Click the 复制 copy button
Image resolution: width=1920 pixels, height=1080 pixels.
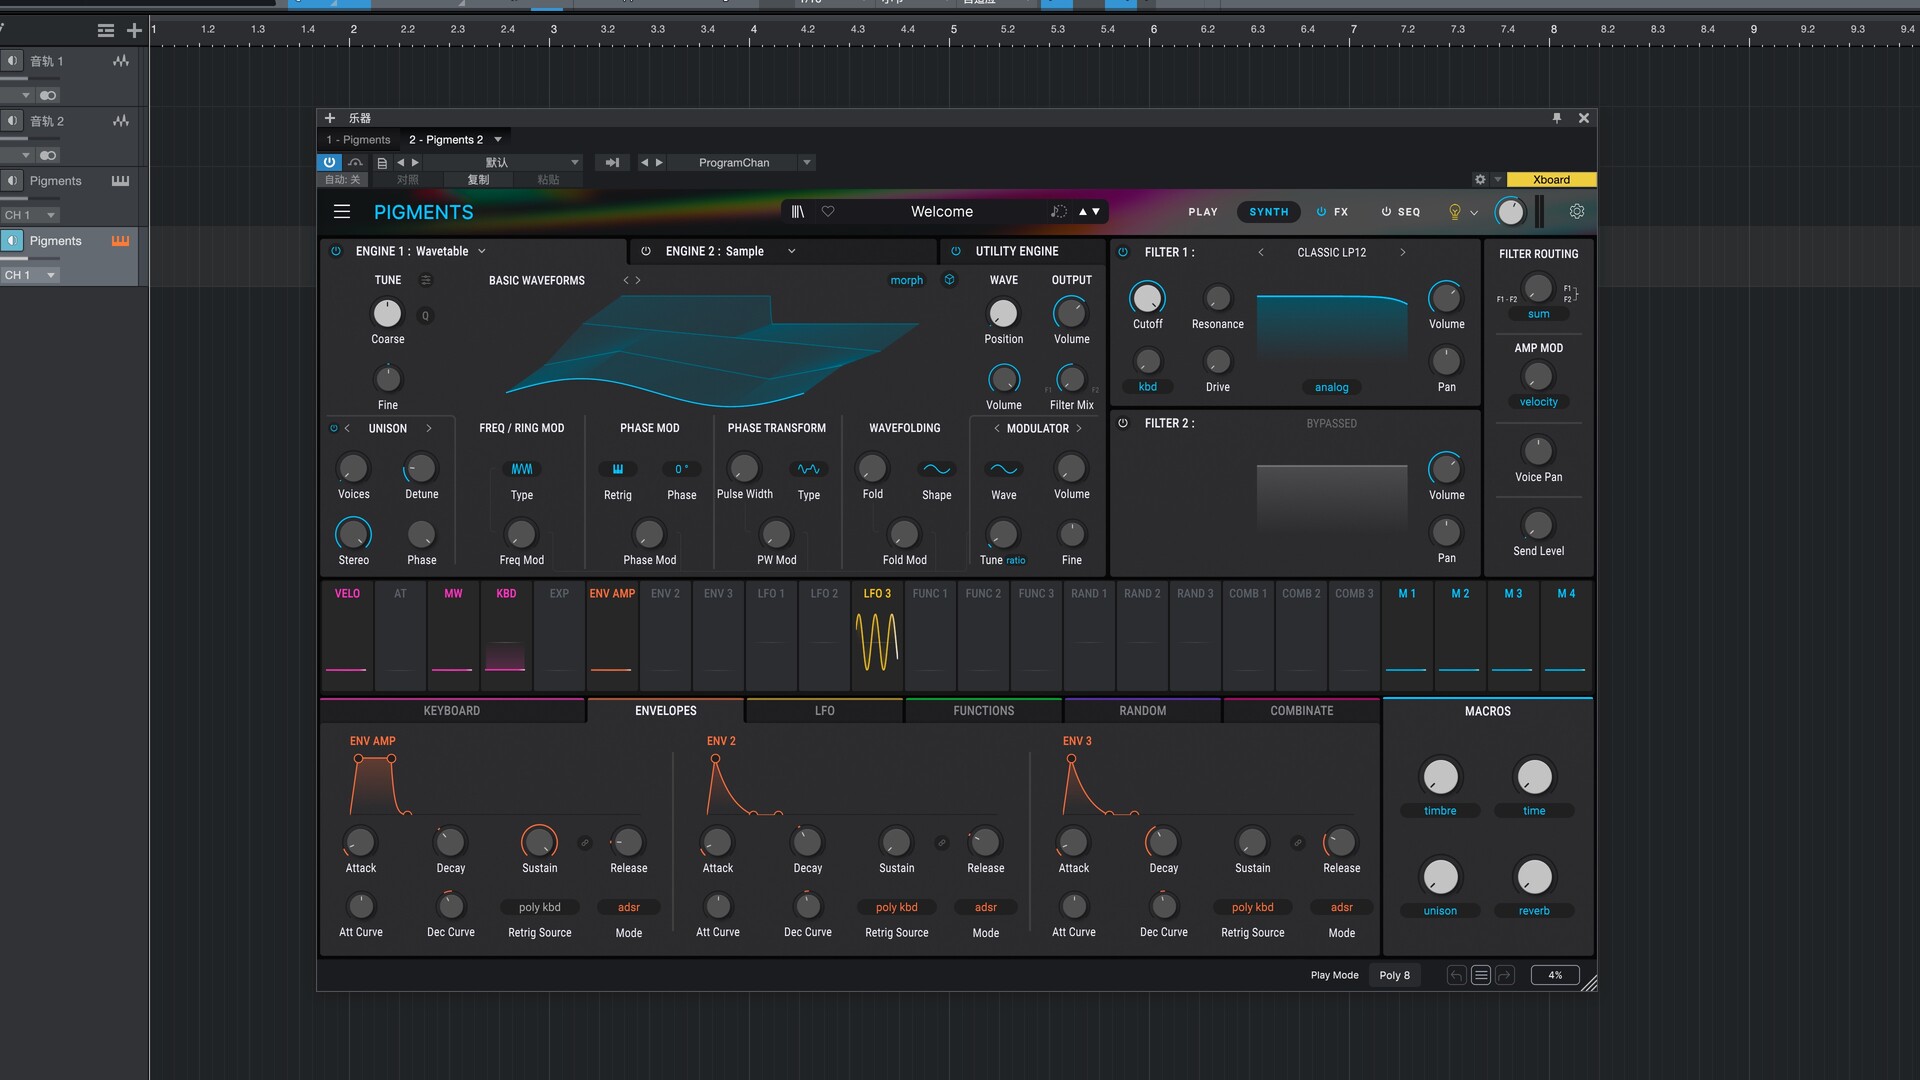click(478, 180)
